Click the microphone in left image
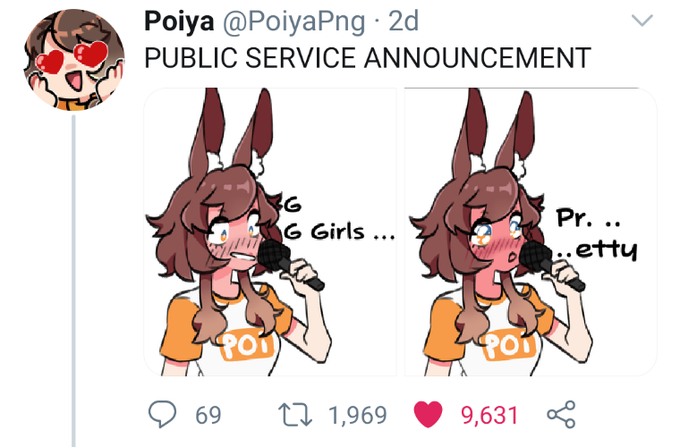The height and width of the screenshot is (447, 680). pyautogui.click(x=290, y=264)
